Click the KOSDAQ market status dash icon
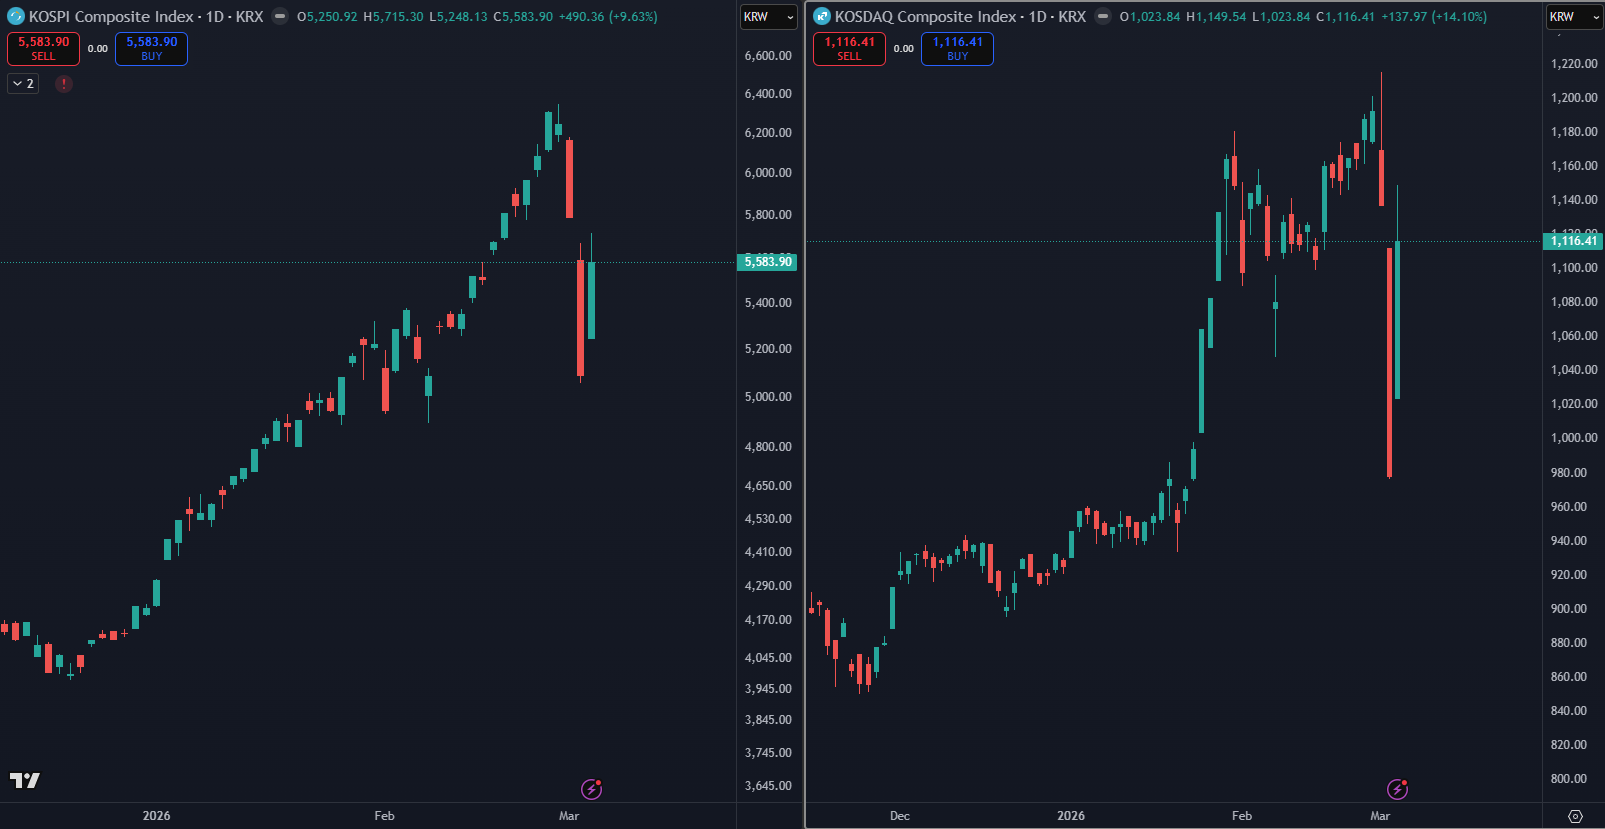This screenshot has height=829, width=1605. point(1103,16)
